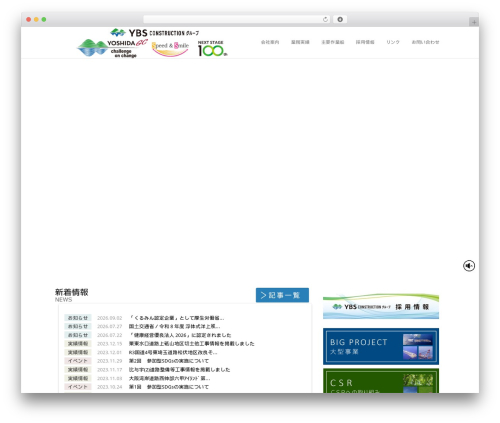This screenshot has height=423, width=500.
Task: Open the 主要作業船 menu item
Action: click(333, 42)
